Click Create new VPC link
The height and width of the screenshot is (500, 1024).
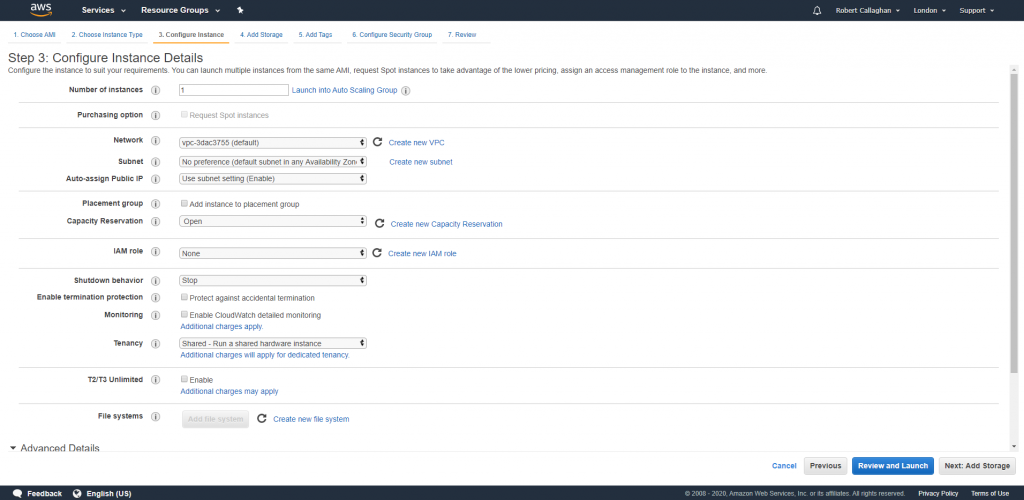[417, 142]
